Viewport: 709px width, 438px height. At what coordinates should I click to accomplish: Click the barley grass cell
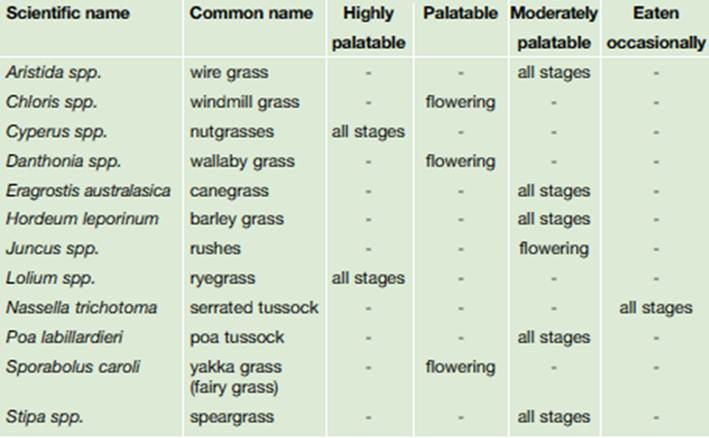pyautogui.click(x=236, y=219)
